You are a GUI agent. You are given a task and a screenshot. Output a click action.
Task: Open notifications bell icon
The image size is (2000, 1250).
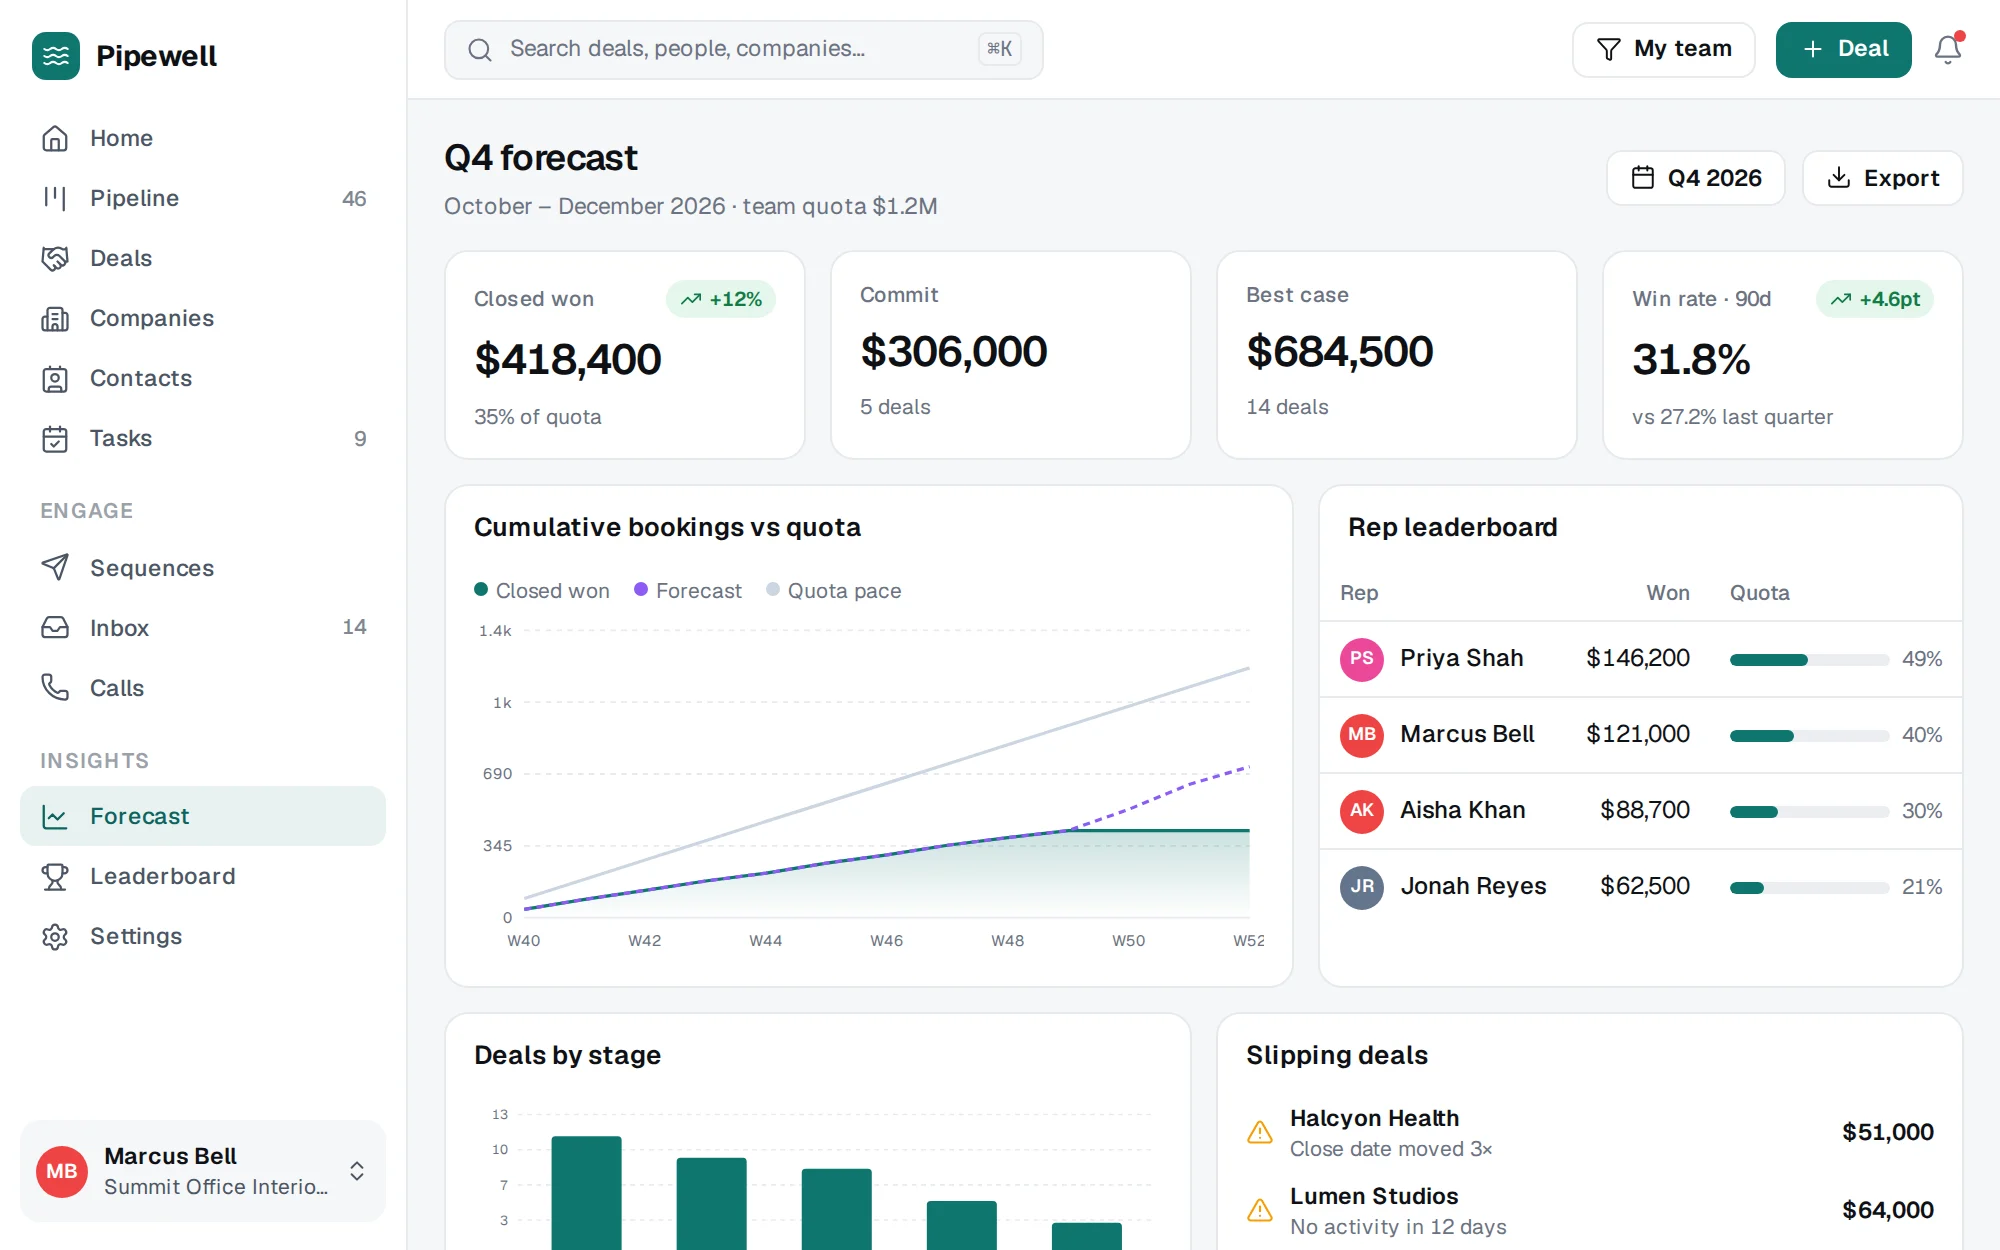point(1947,49)
